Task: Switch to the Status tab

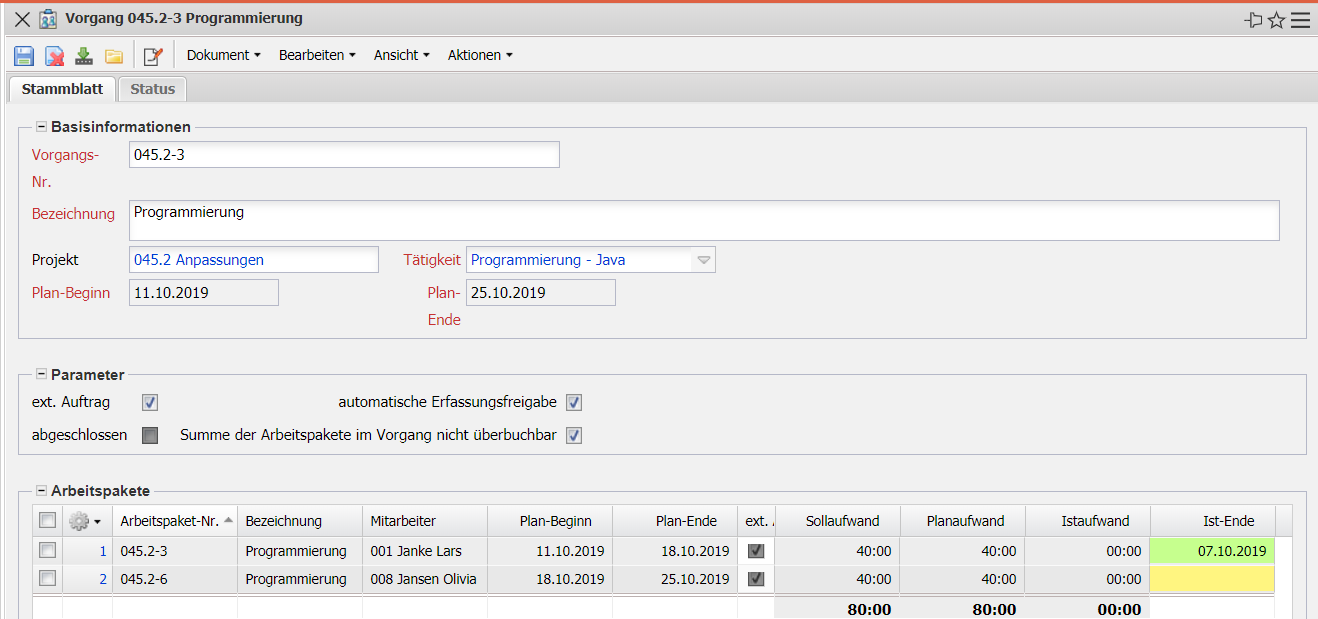Action: [x=152, y=89]
